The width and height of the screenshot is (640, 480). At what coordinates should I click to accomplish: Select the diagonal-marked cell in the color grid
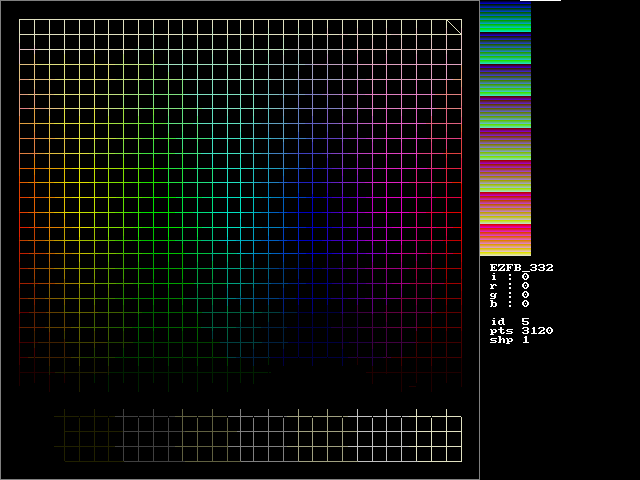click(x=454, y=27)
